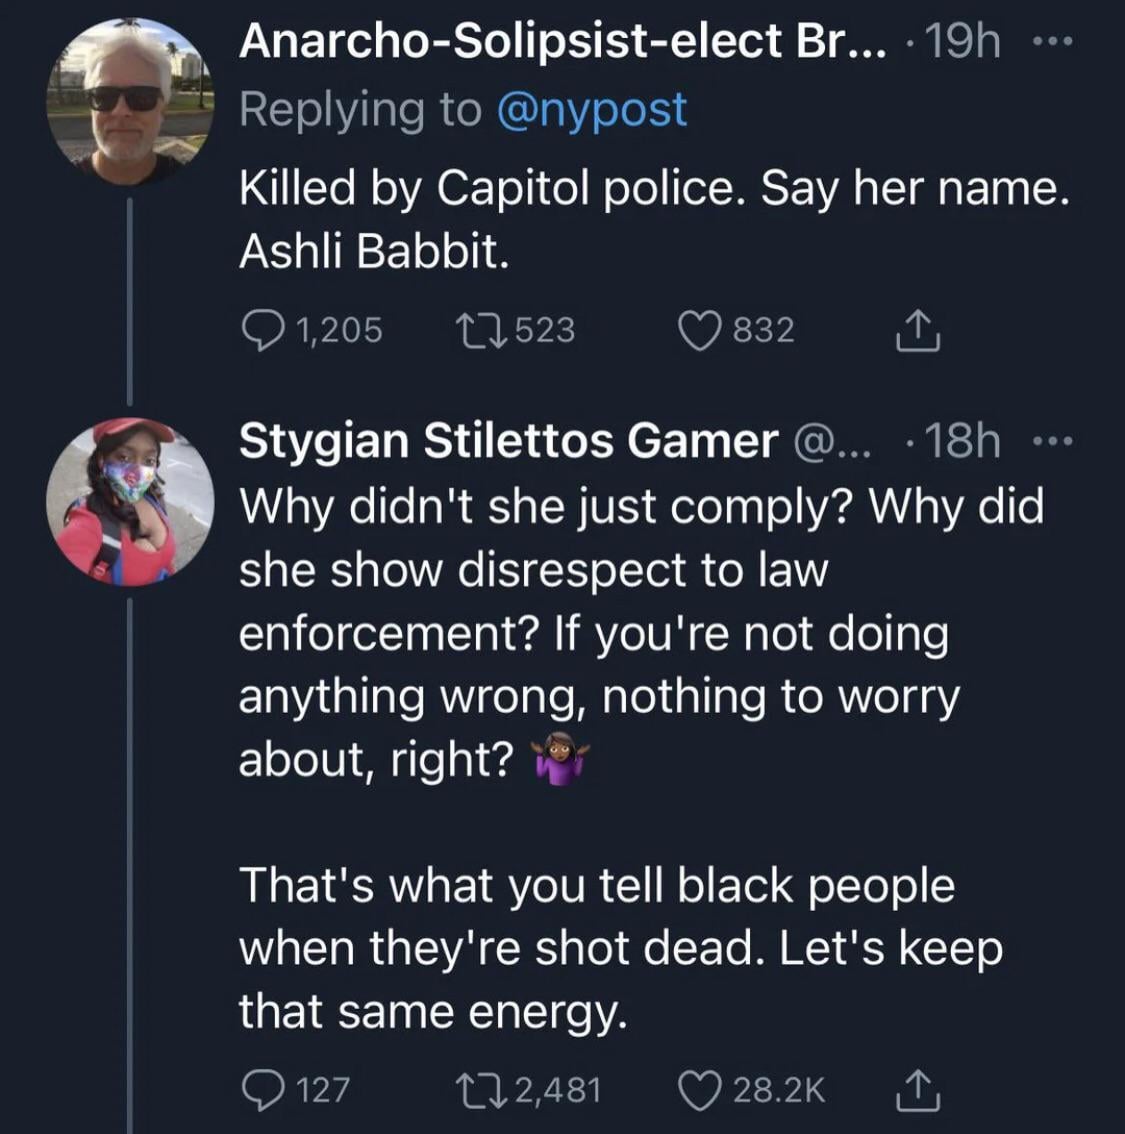Retweet the Anarcho-Solipsist tweet
Viewport: 1125px width, 1134px height.
477,330
